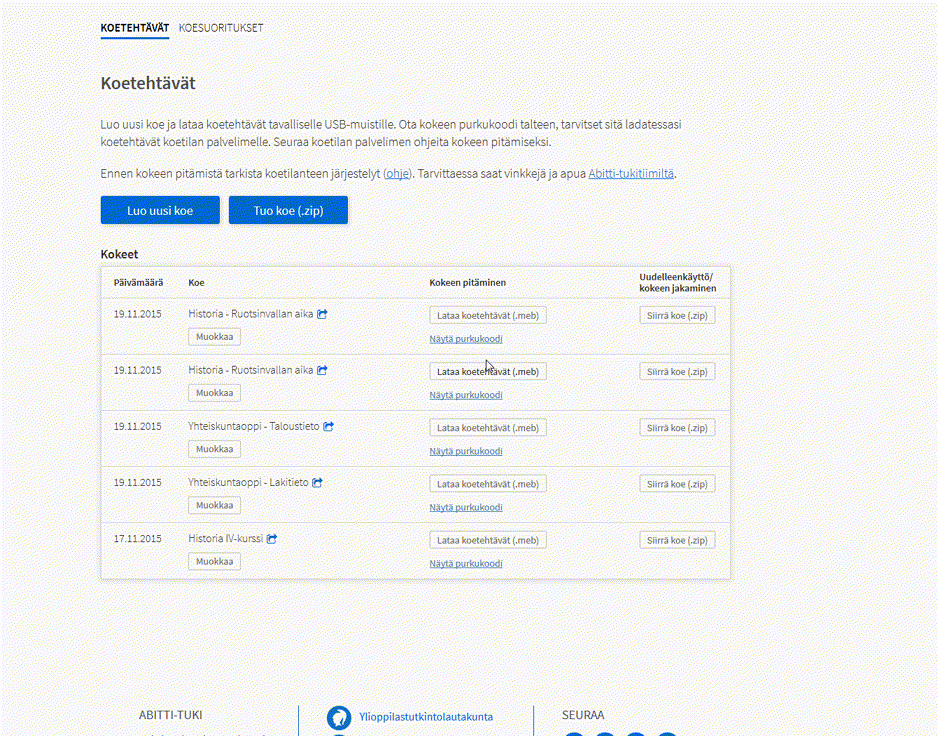Click the Koe column header
This screenshot has height=736, width=938.
tap(196, 282)
